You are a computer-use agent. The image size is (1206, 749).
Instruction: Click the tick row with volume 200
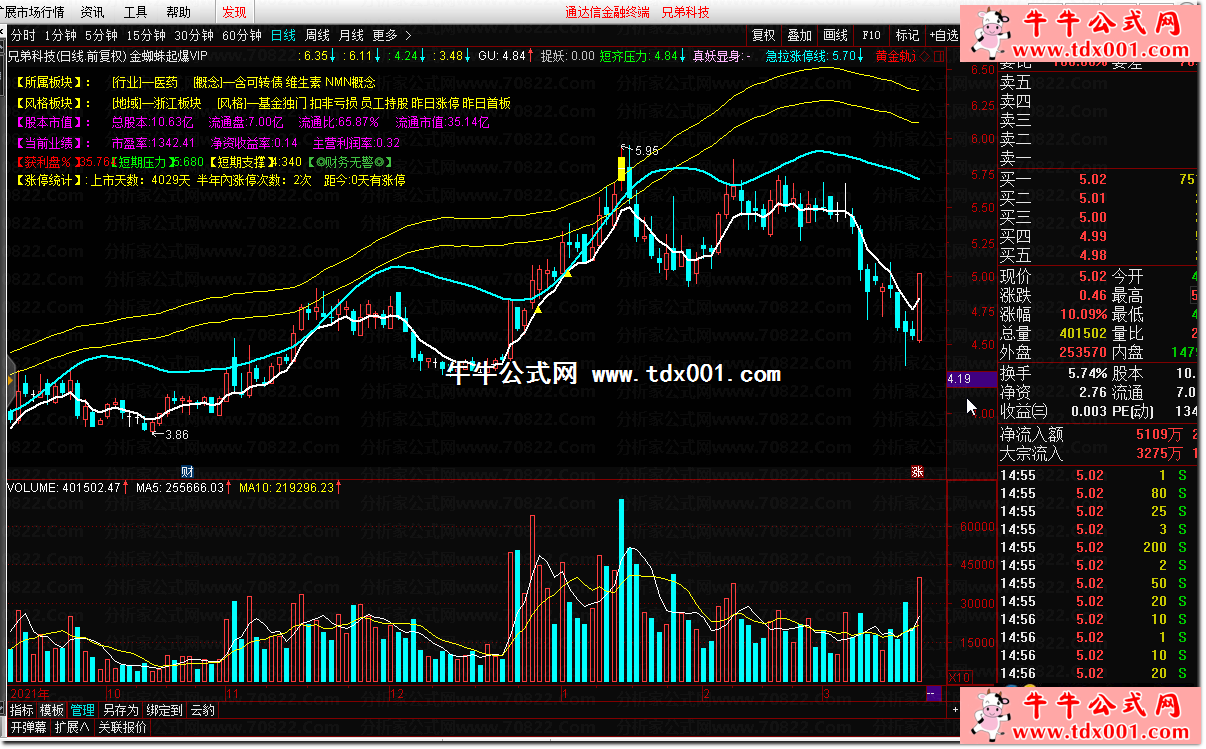pyautogui.click(x=1098, y=547)
